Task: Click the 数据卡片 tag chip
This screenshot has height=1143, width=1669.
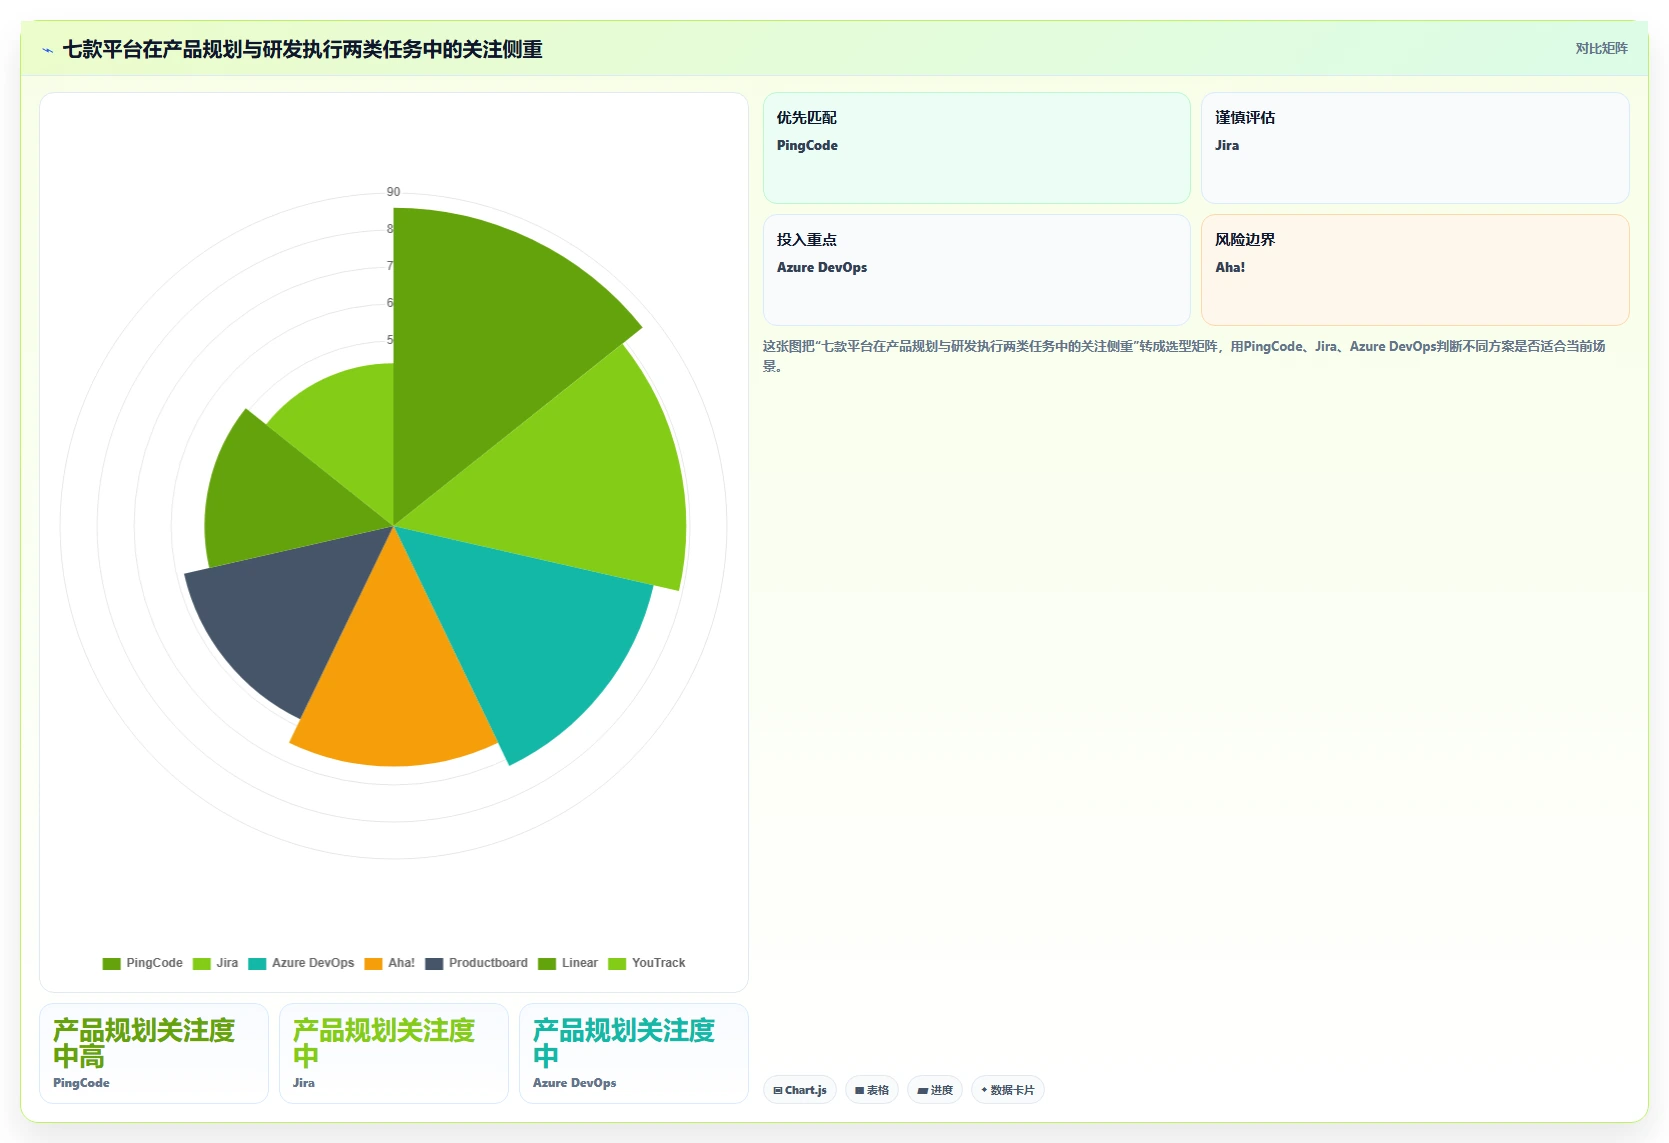Action: click(1008, 1090)
